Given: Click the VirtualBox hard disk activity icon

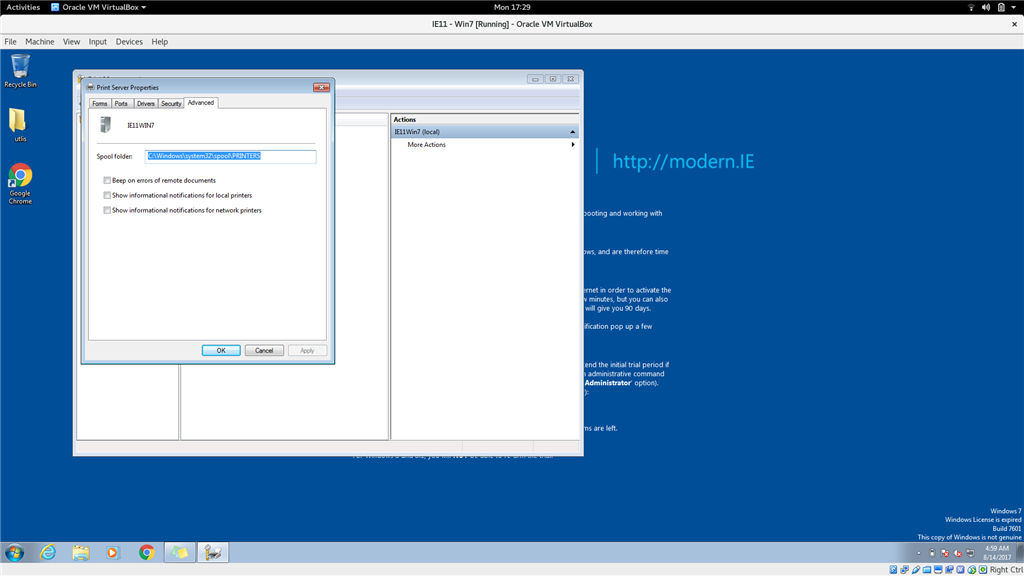Looking at the screenshot, I should 893,569.
